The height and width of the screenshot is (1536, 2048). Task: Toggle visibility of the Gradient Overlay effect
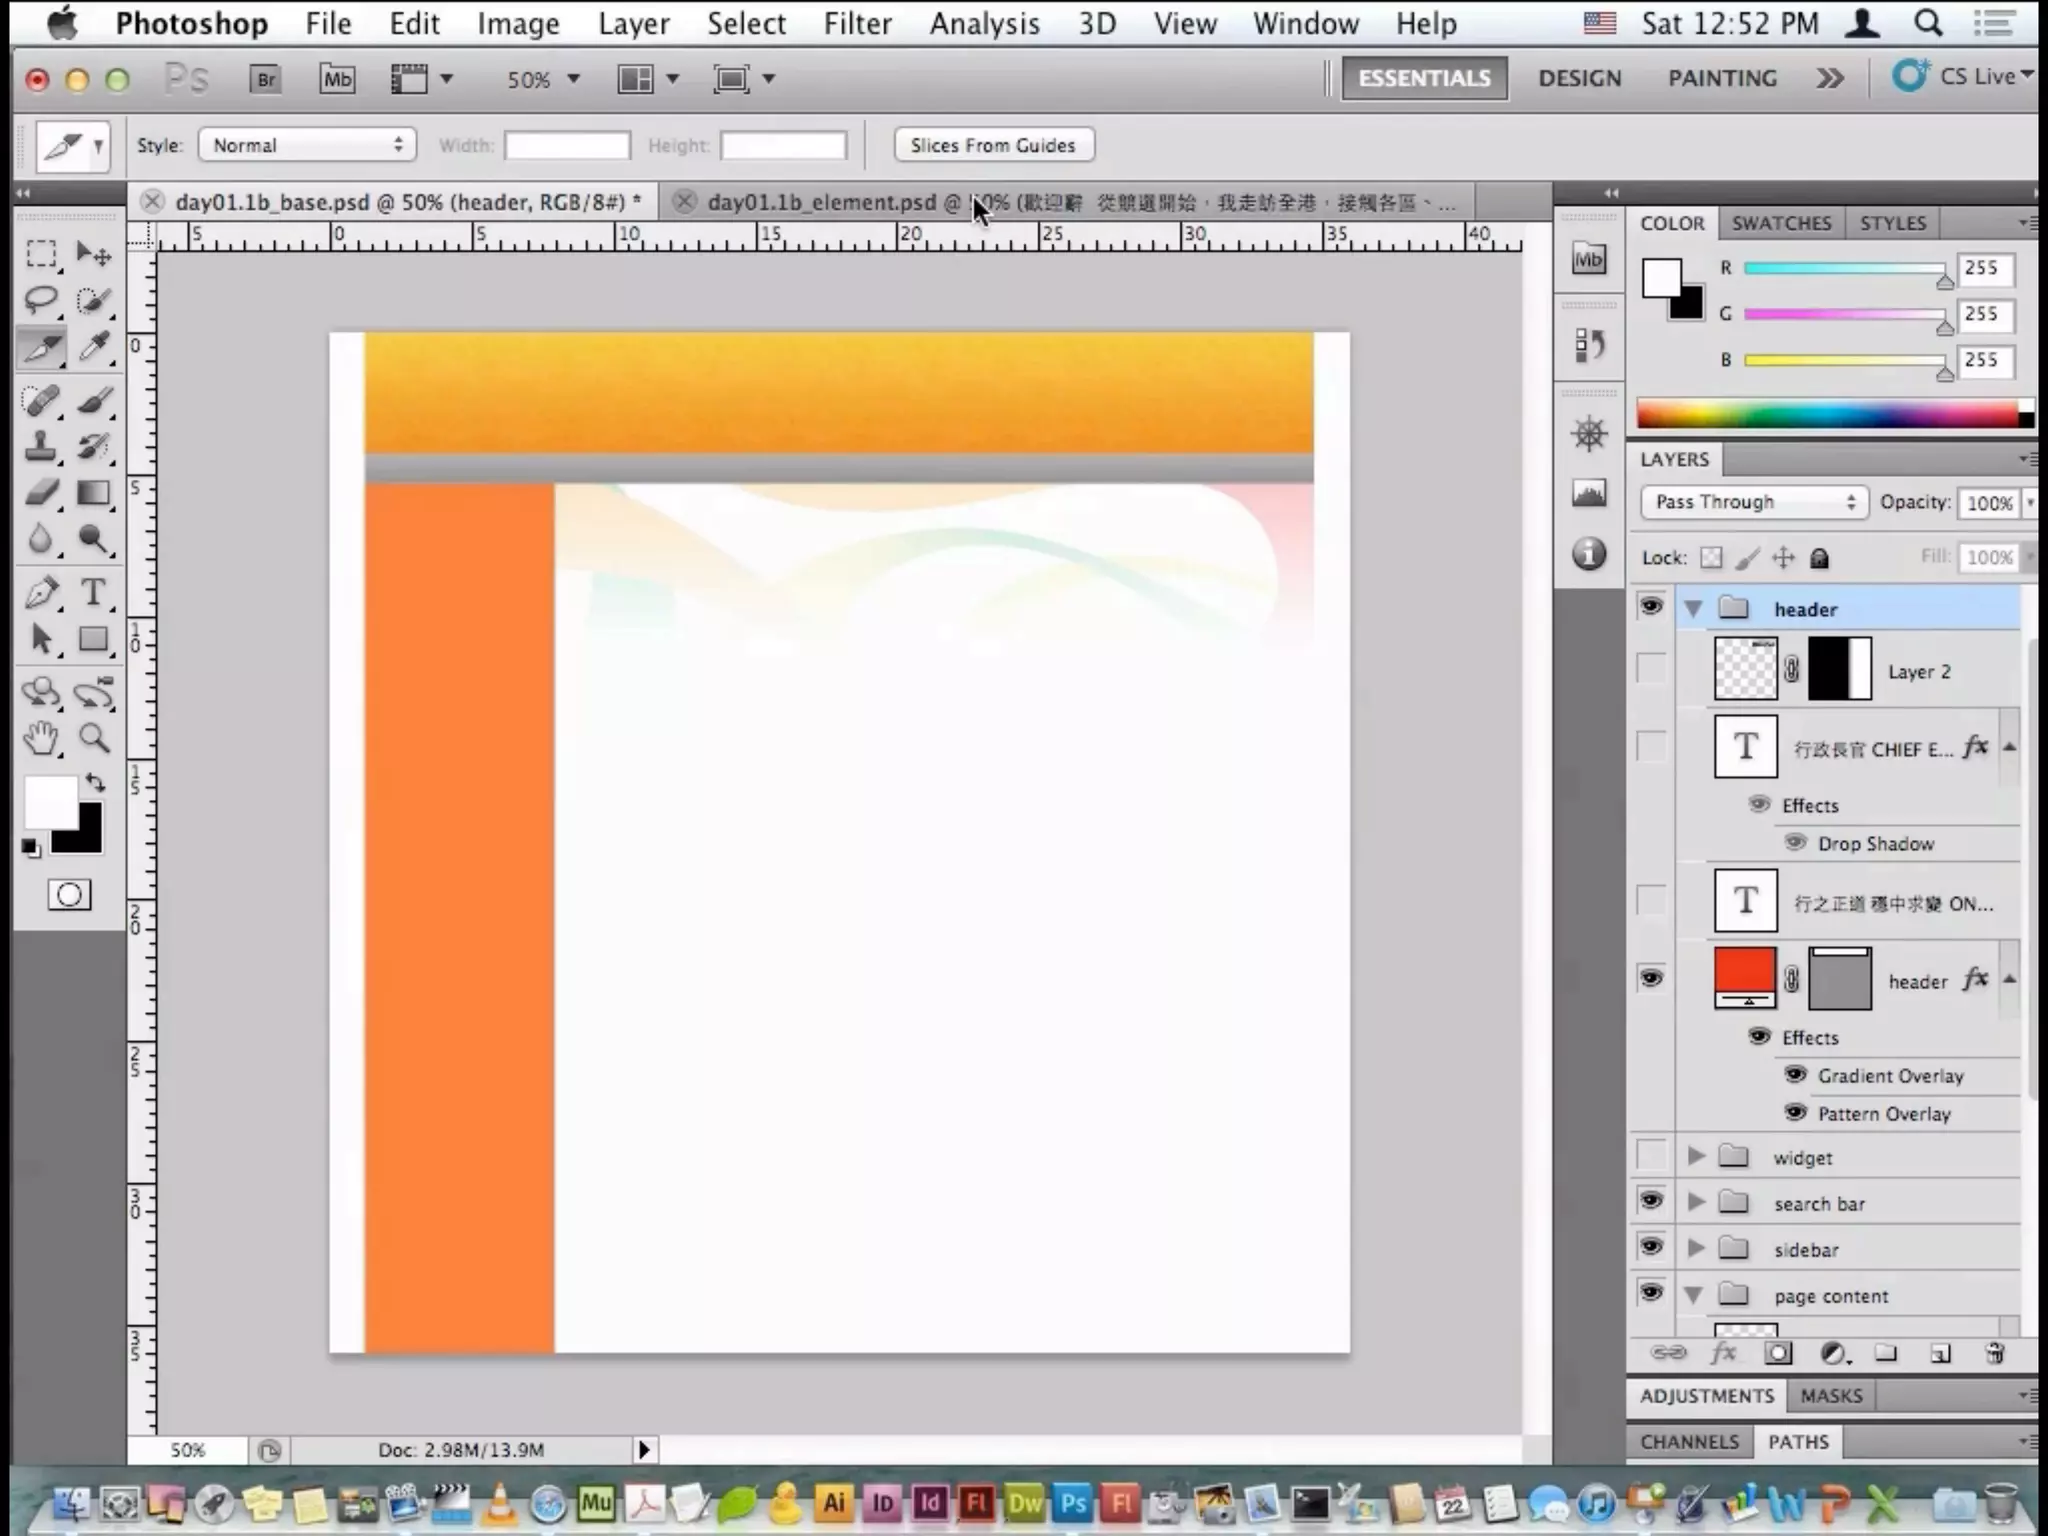(1796, 1075)
